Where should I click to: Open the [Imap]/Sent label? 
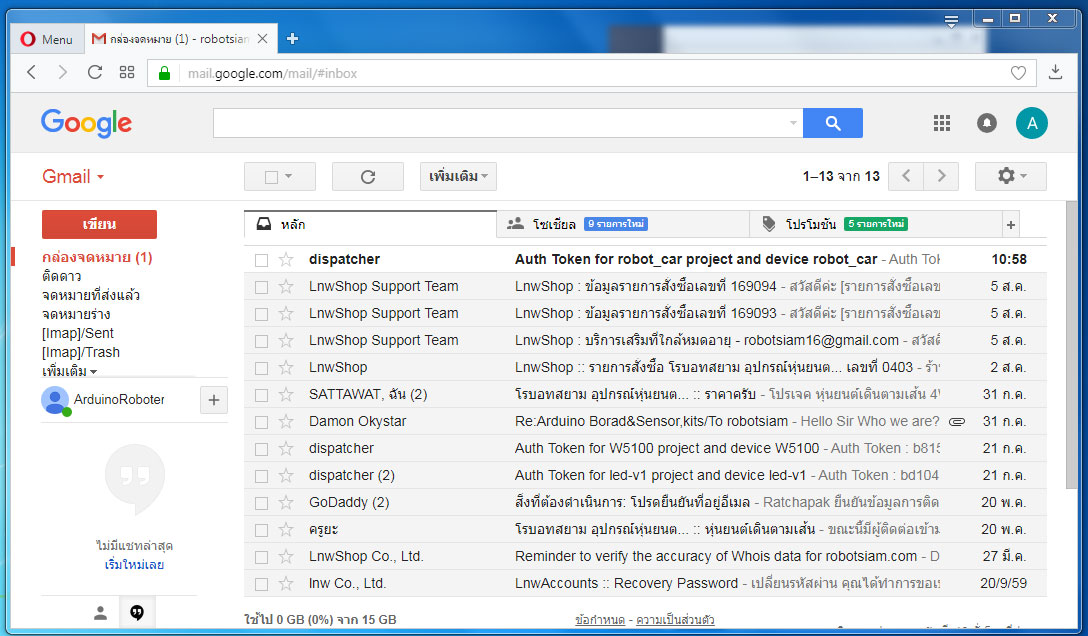point(78,334)
